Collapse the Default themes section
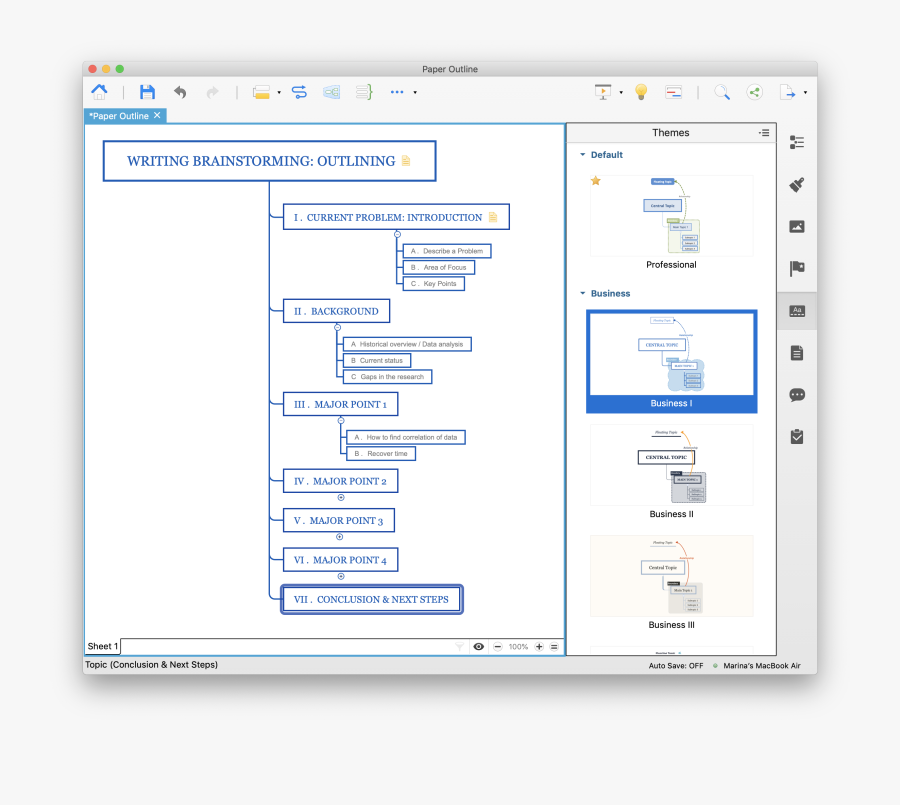The image size is (900, 805). (583, 155)
